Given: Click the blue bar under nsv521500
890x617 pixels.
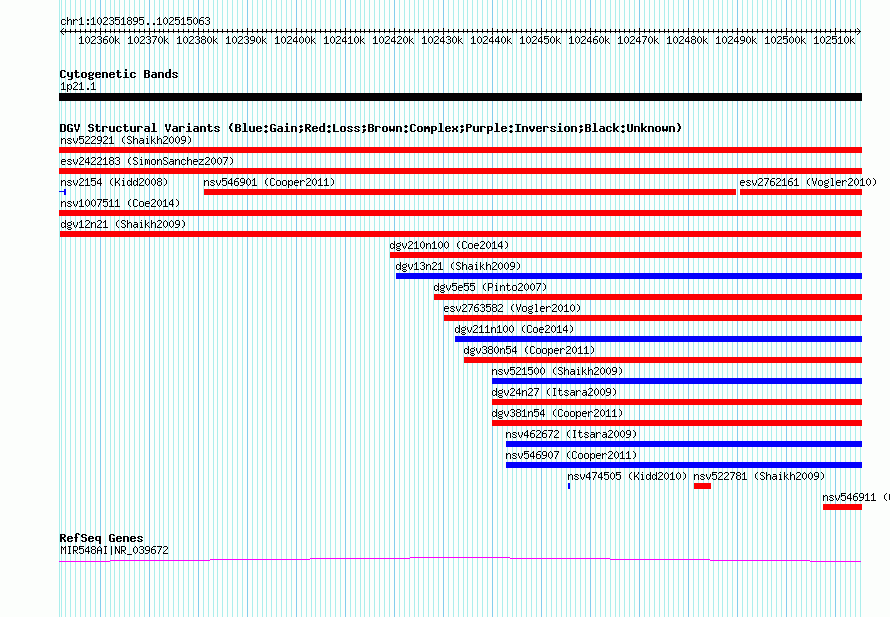Looking at the screenshot, I should (677, 381).
